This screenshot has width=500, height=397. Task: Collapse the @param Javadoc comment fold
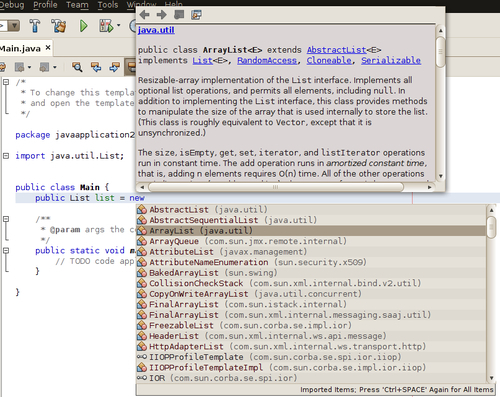[6, 219]
